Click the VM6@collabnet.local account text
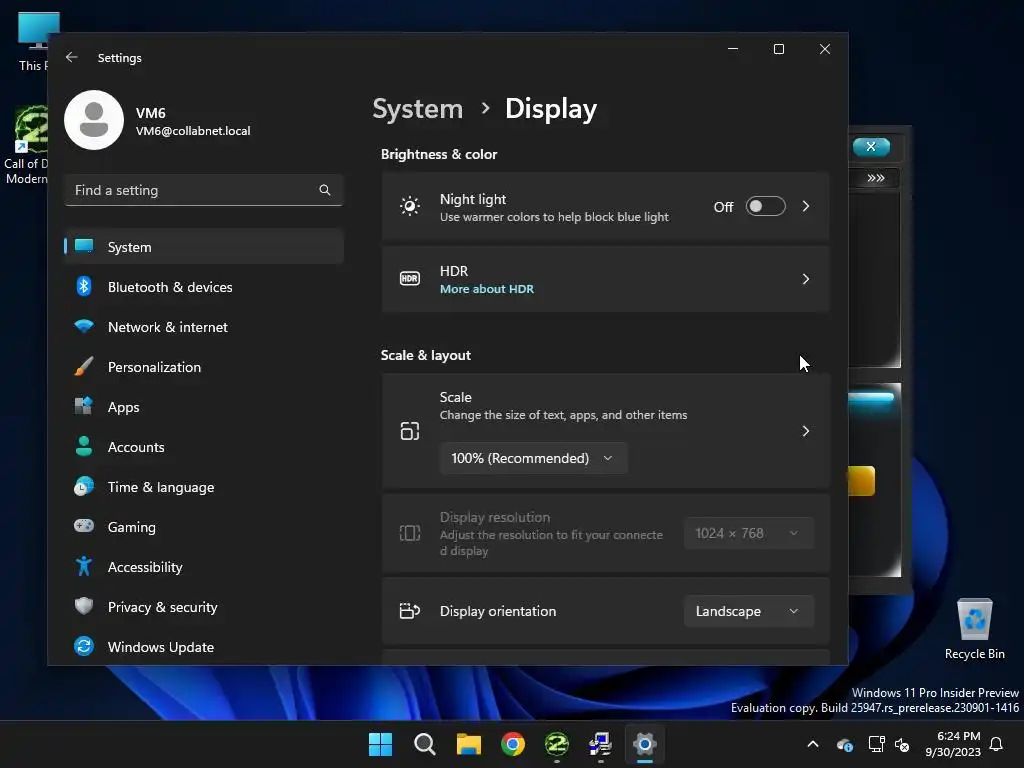1024x768 pixels. pos(193,131)
